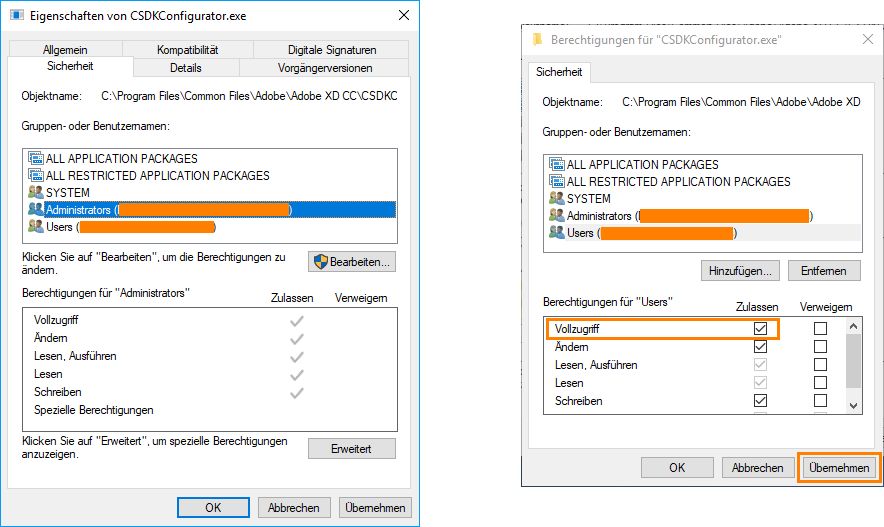884x527 pixels.
Task: Select the SYSTEM entry in properties list
Action: coord(68,193)
